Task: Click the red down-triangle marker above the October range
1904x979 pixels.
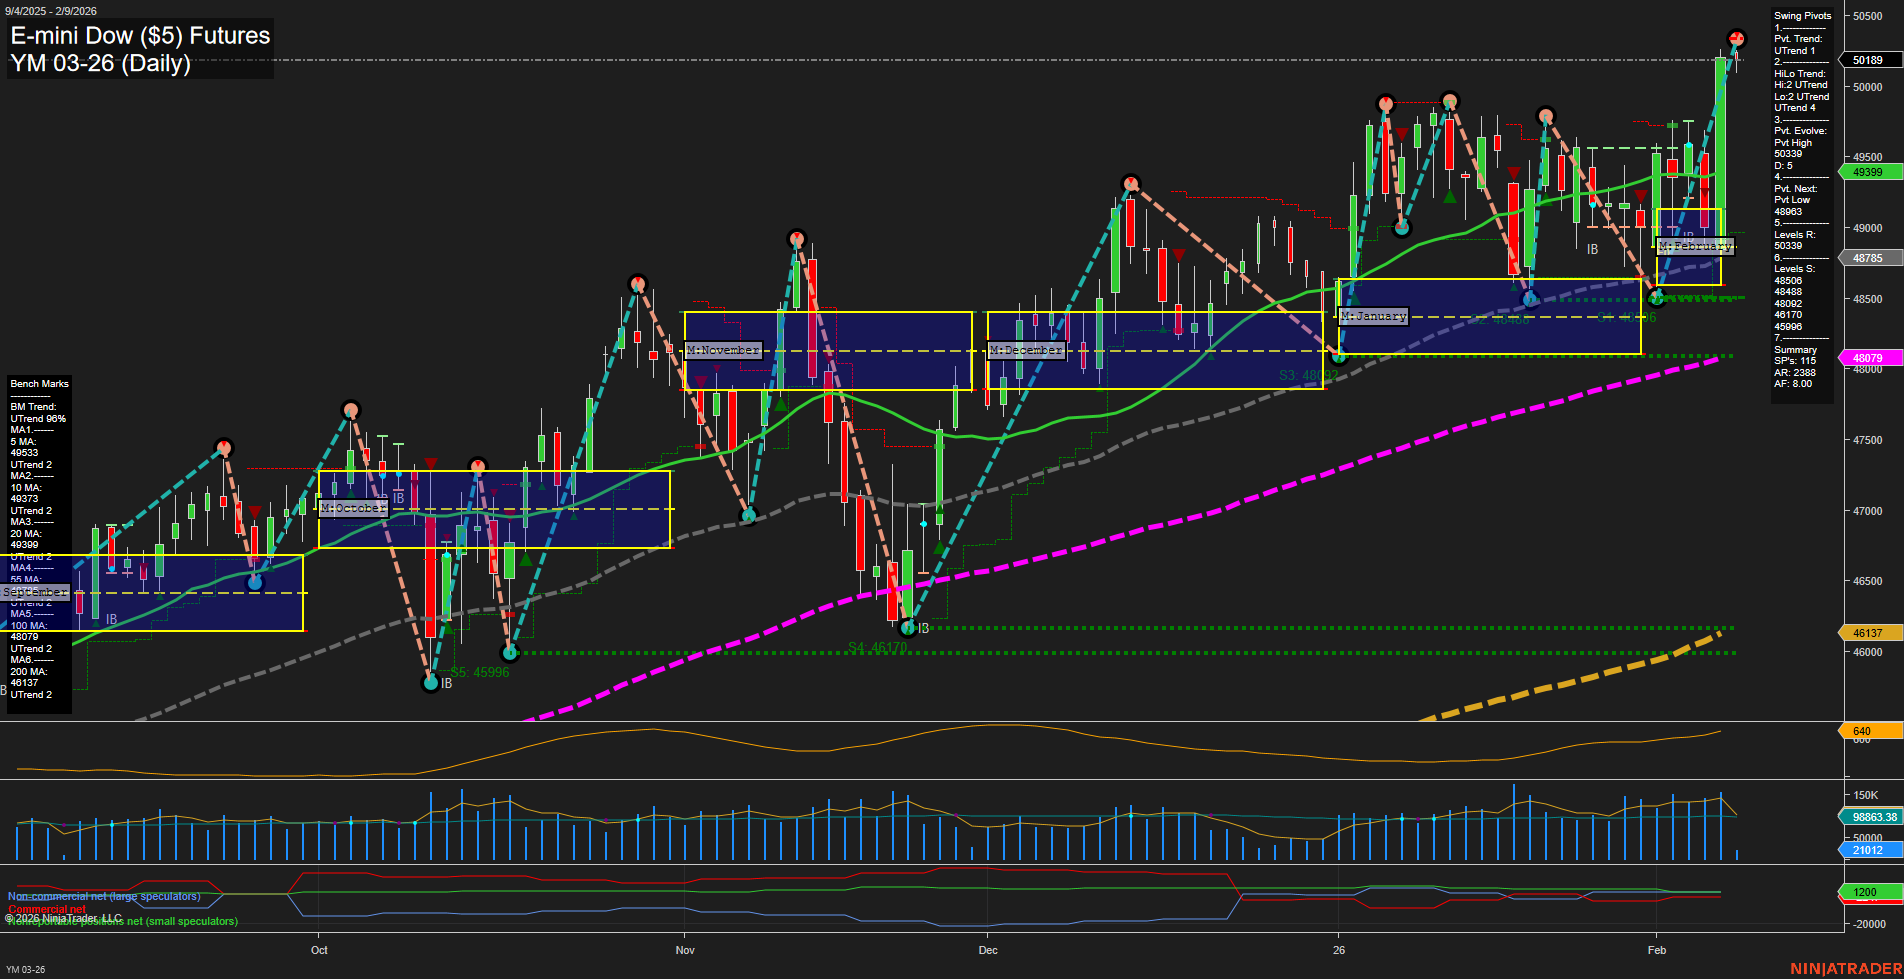Action: 430,462
